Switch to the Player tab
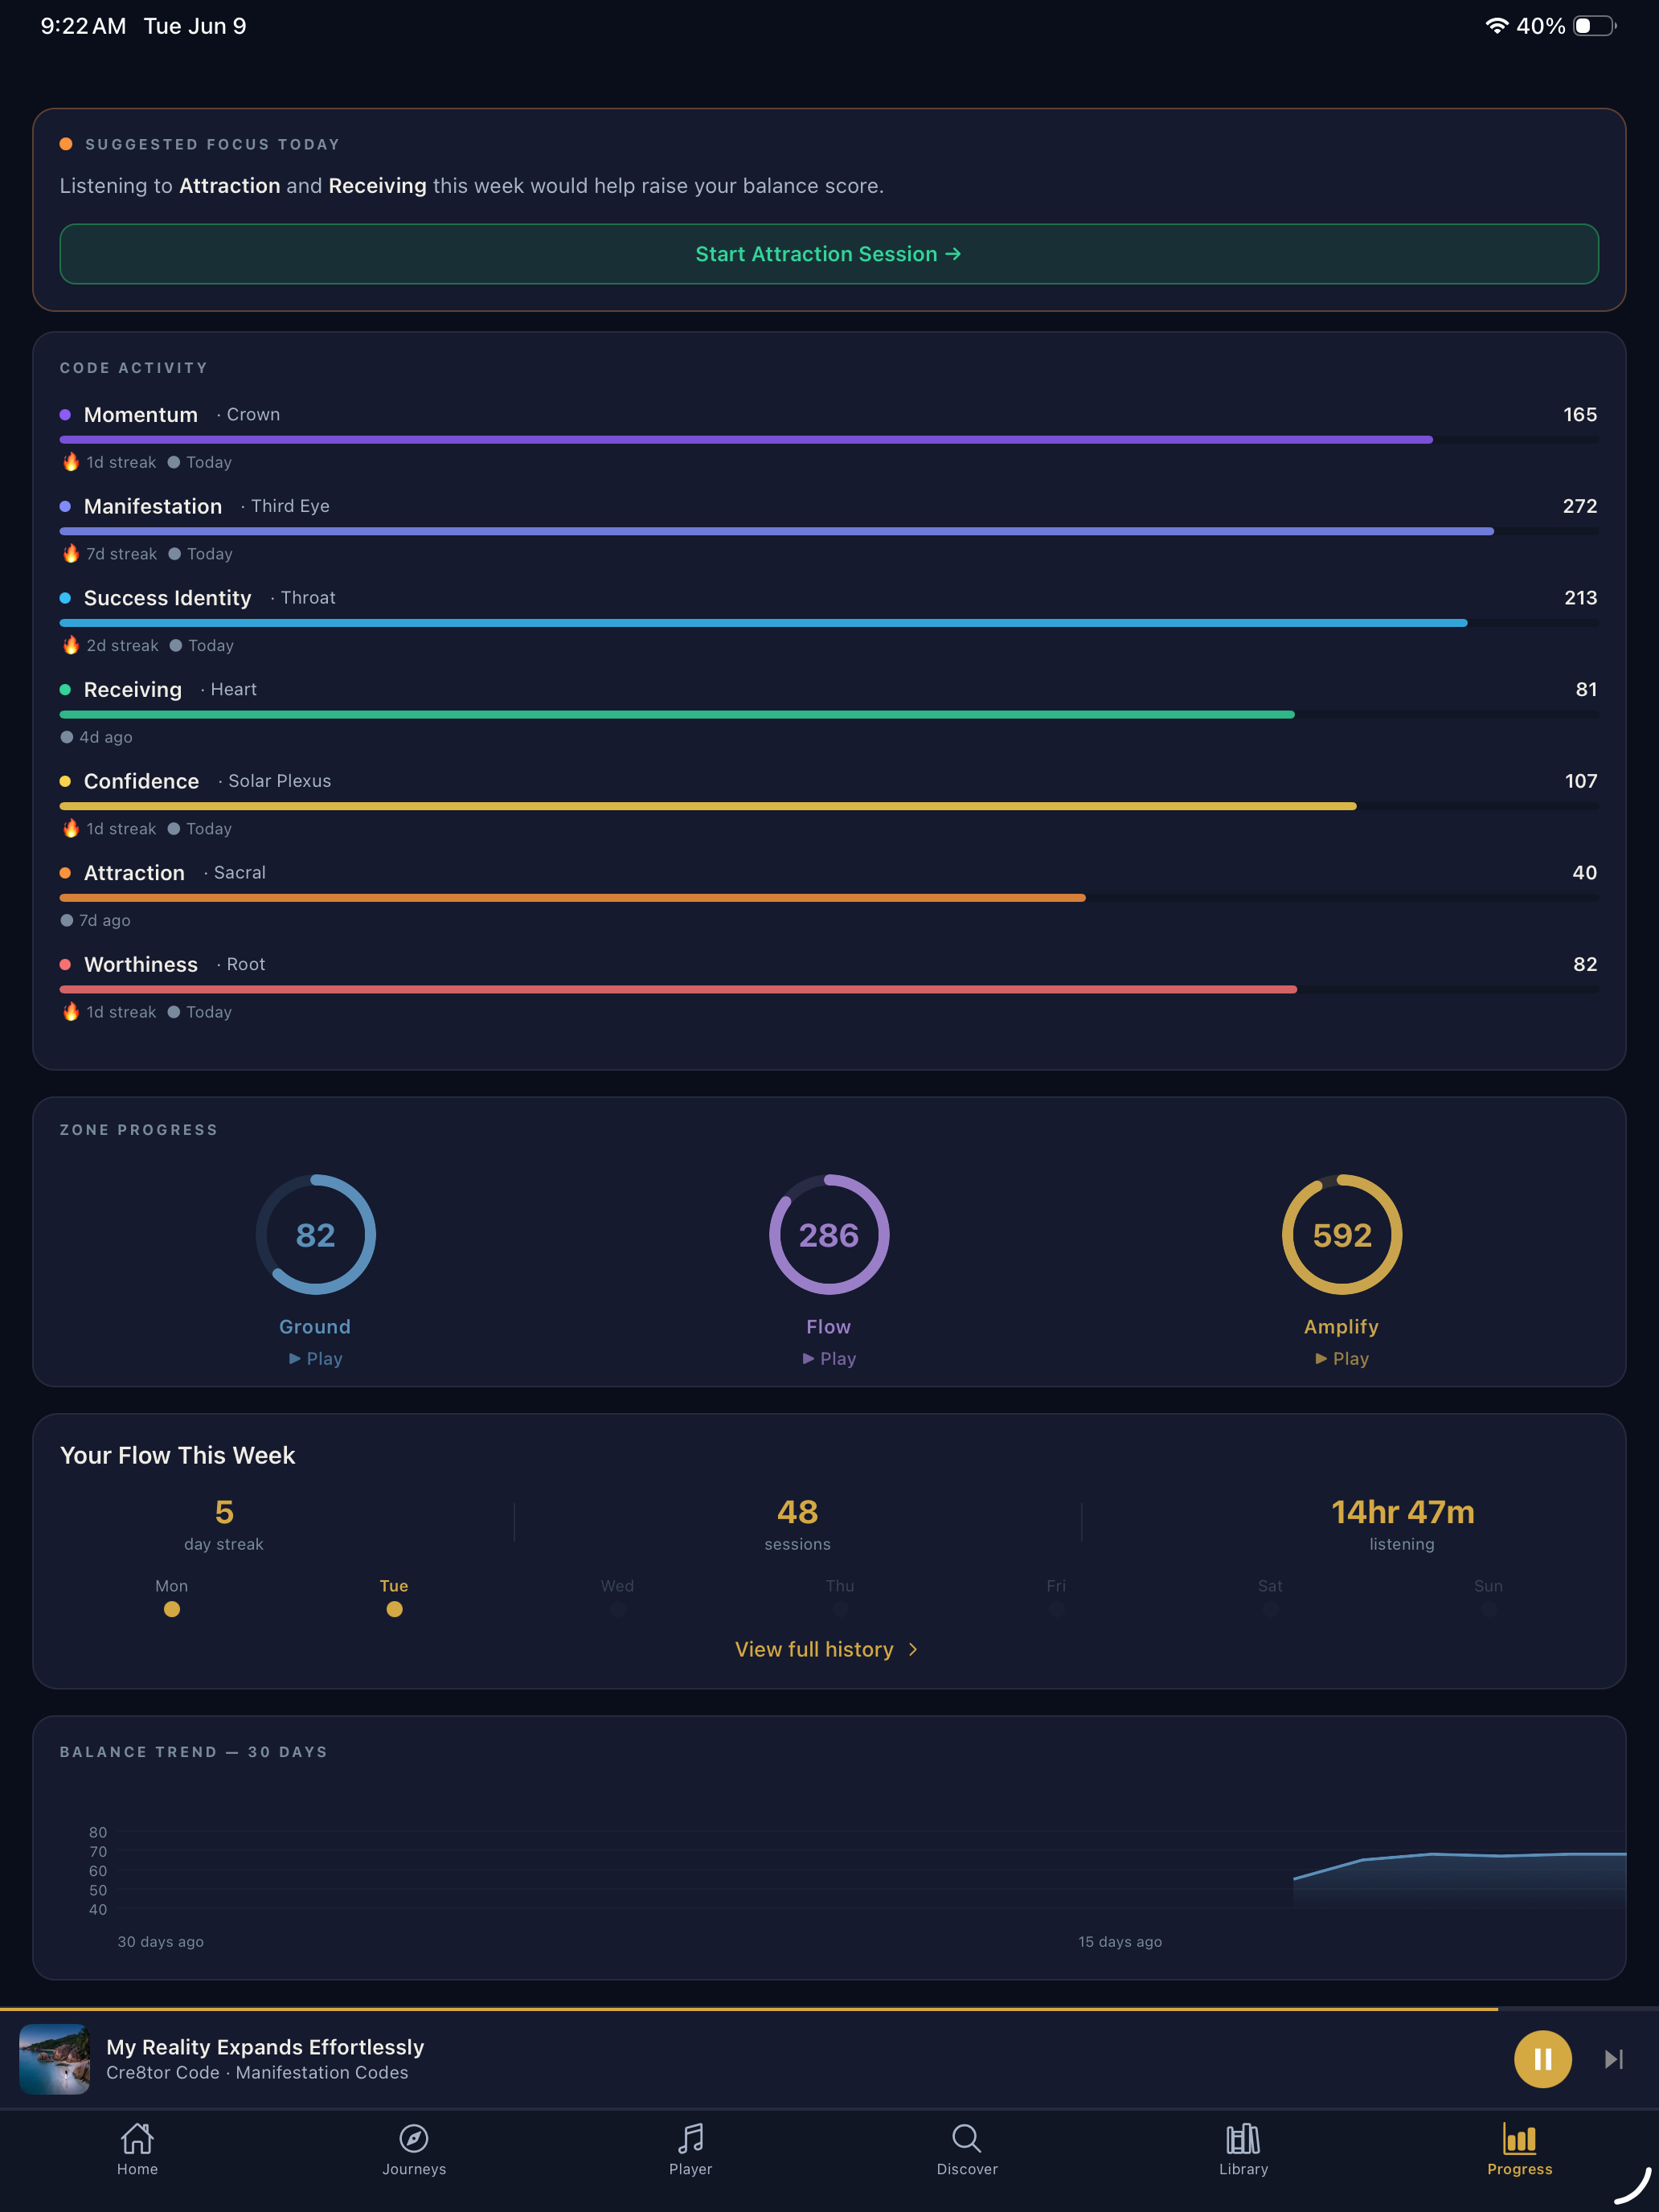Viewport: 1659px width, 2212px height. [691, 2149]
